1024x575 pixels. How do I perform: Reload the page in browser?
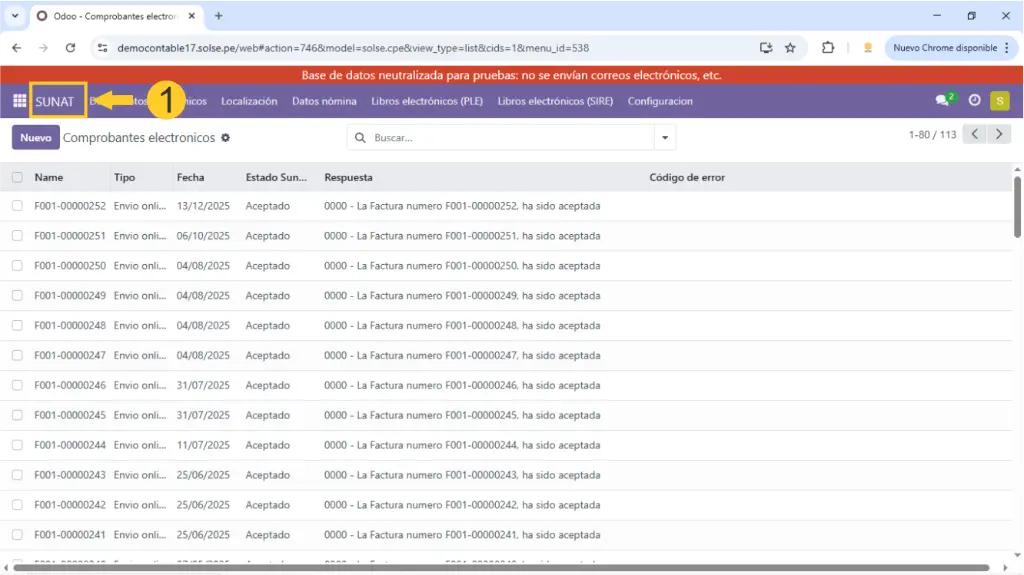tap(70, 47)
